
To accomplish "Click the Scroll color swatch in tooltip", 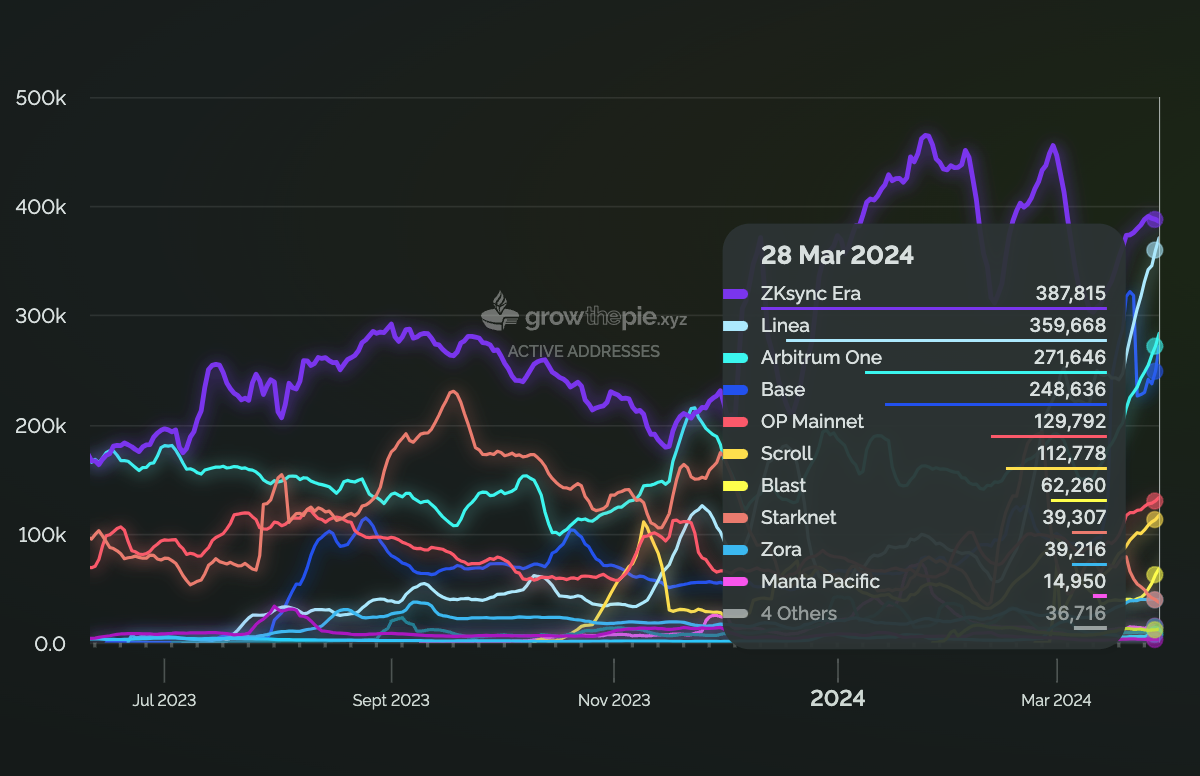I will (735, 454).
